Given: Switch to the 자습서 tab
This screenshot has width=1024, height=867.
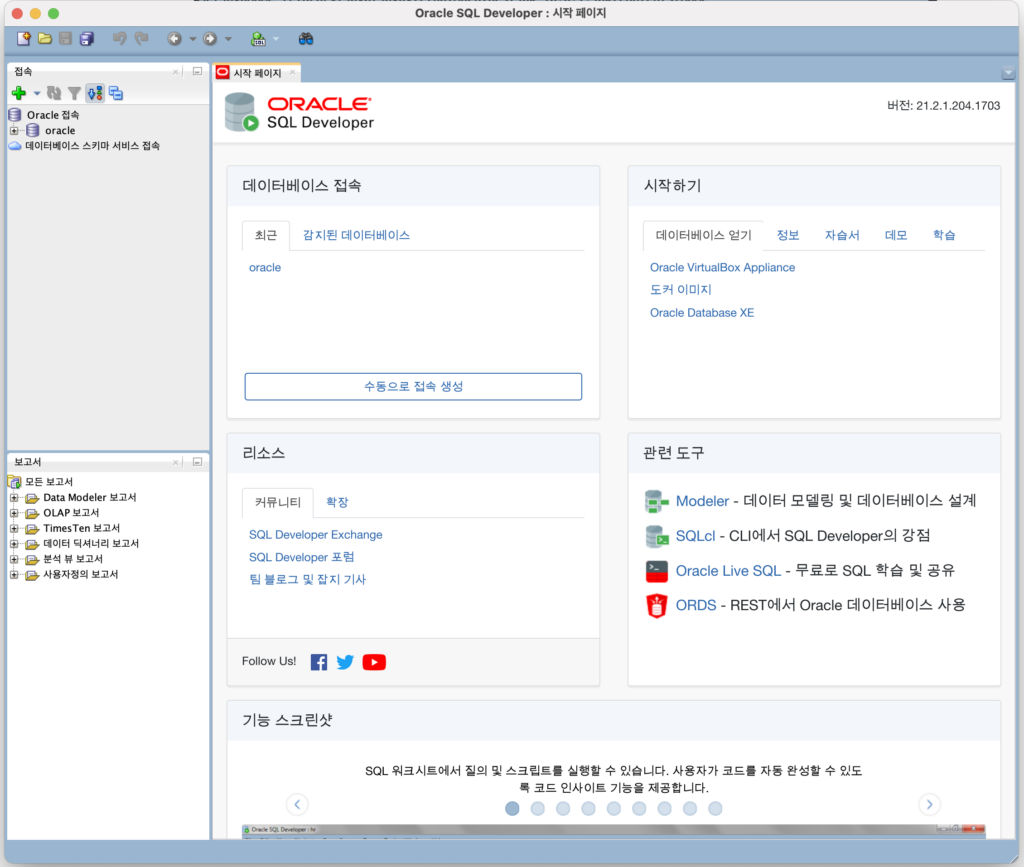Looking at the screenshot, I should [x=842, y=235].
